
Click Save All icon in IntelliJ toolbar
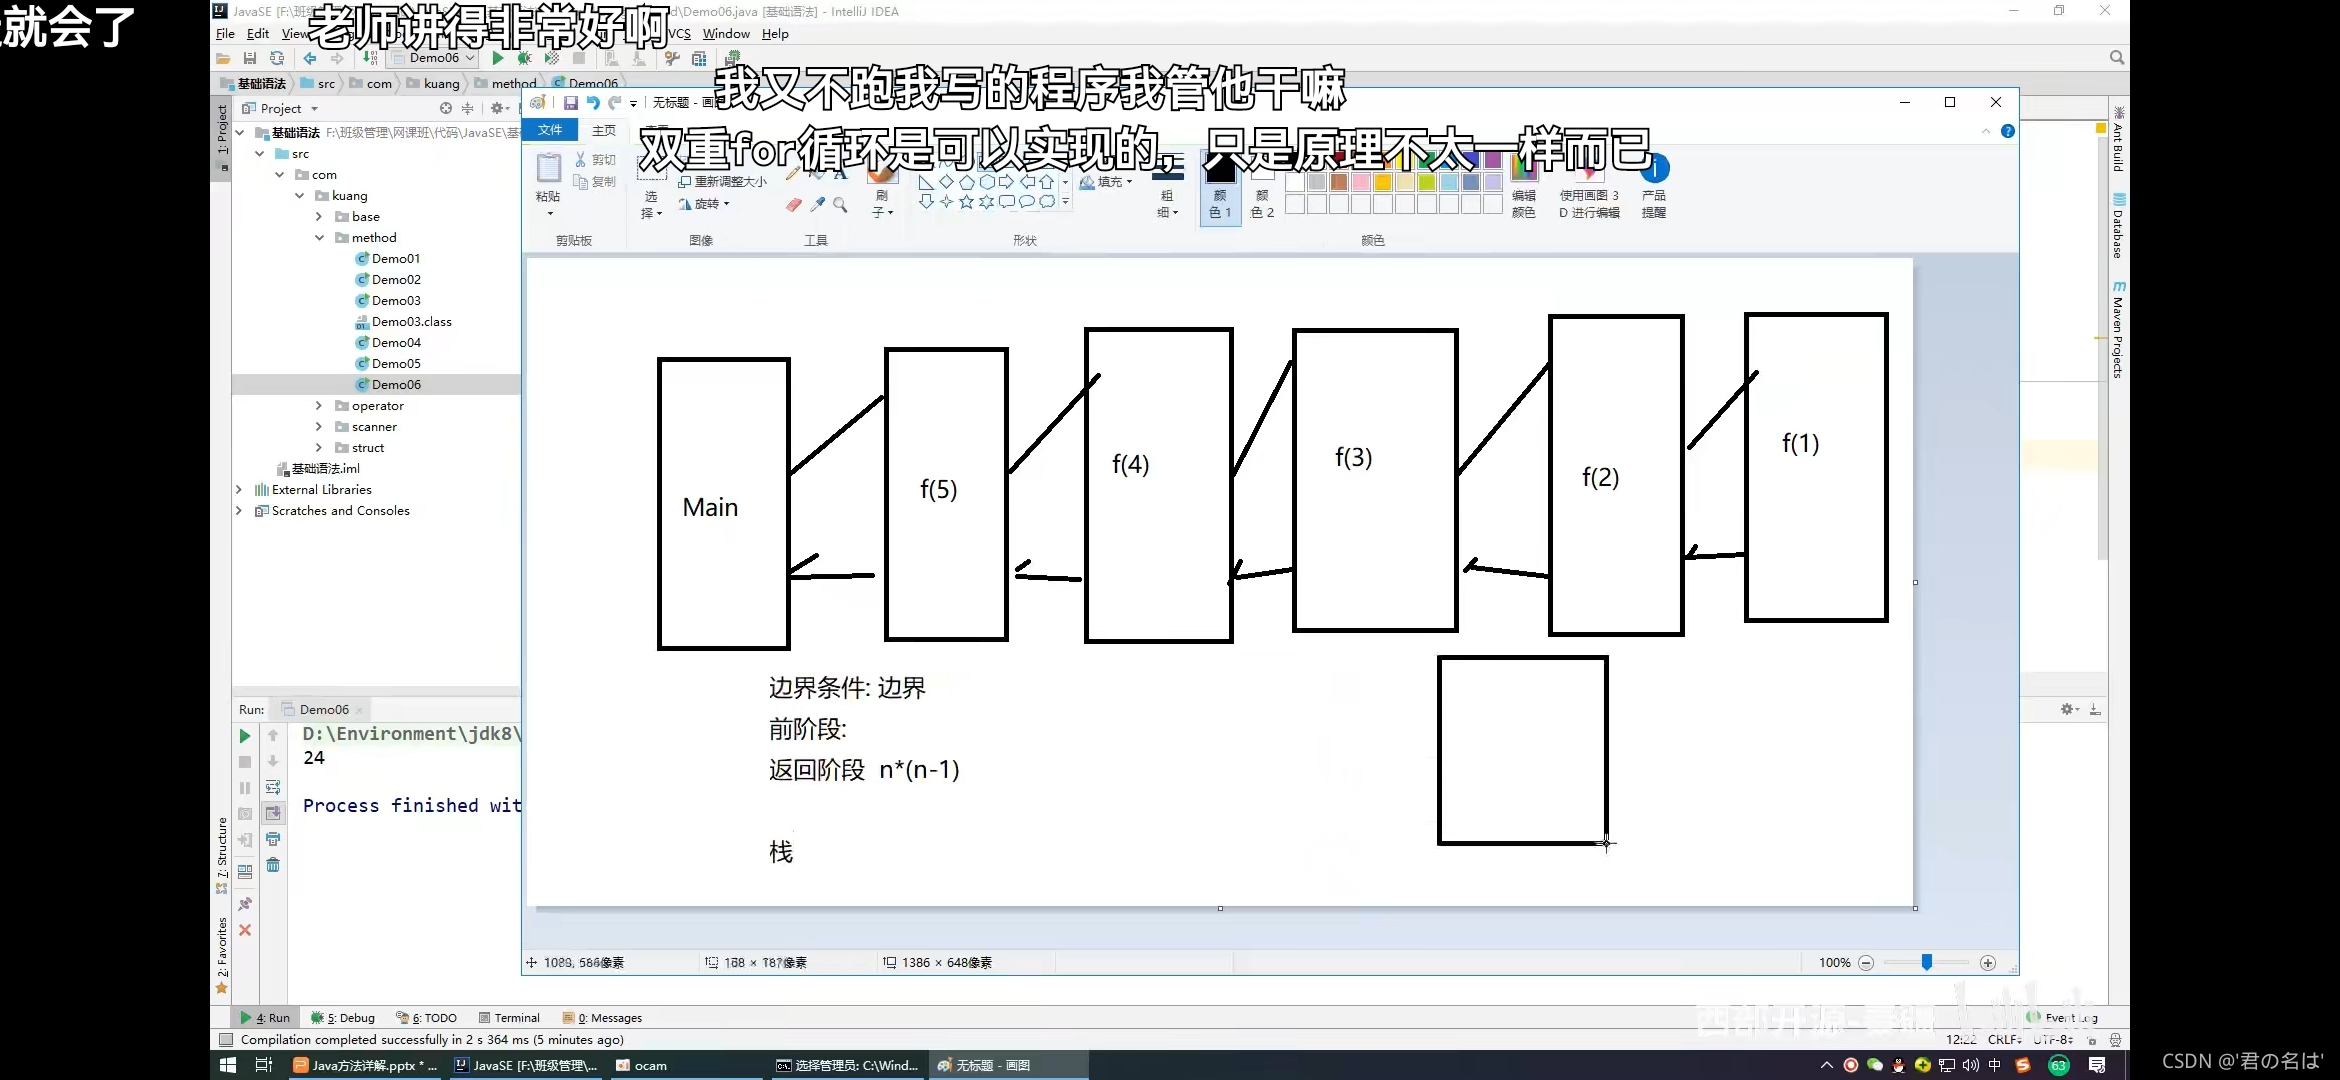click(x=250, y=58)
